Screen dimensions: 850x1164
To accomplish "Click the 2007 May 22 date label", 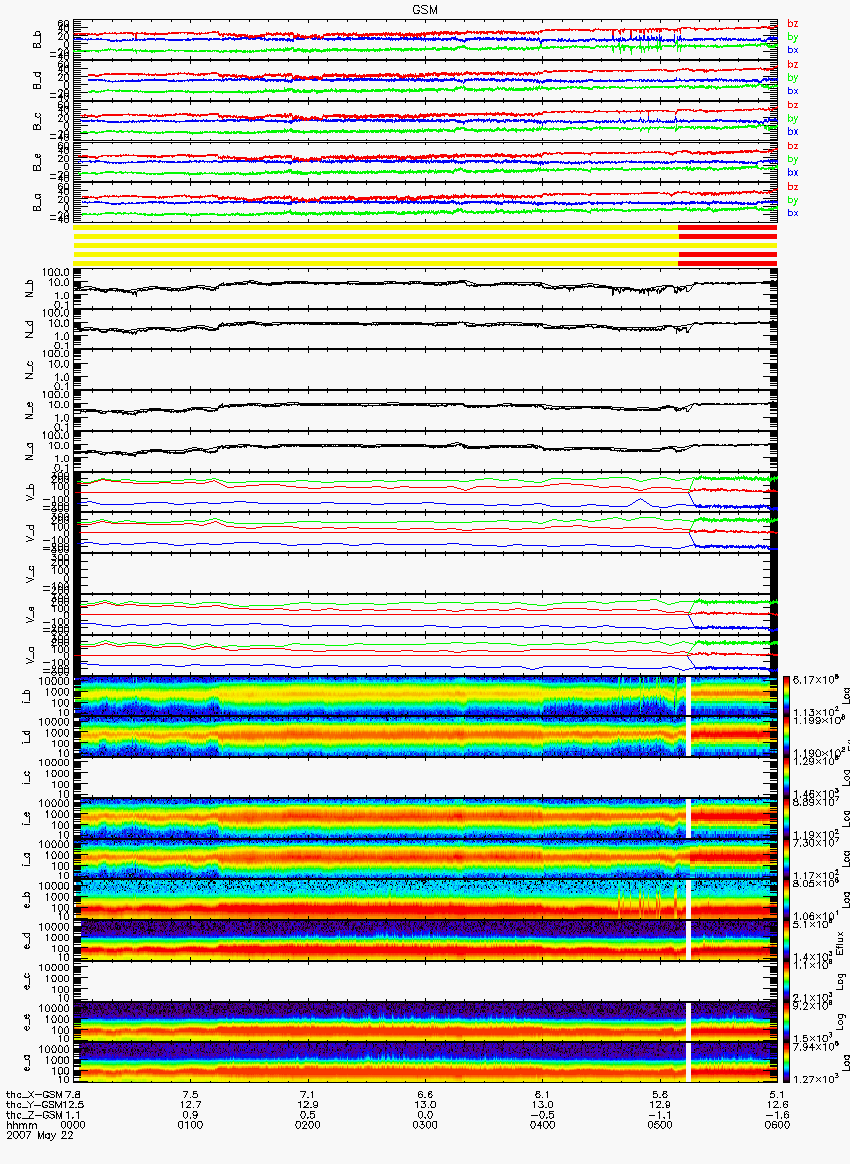I will click(39, 1135).
